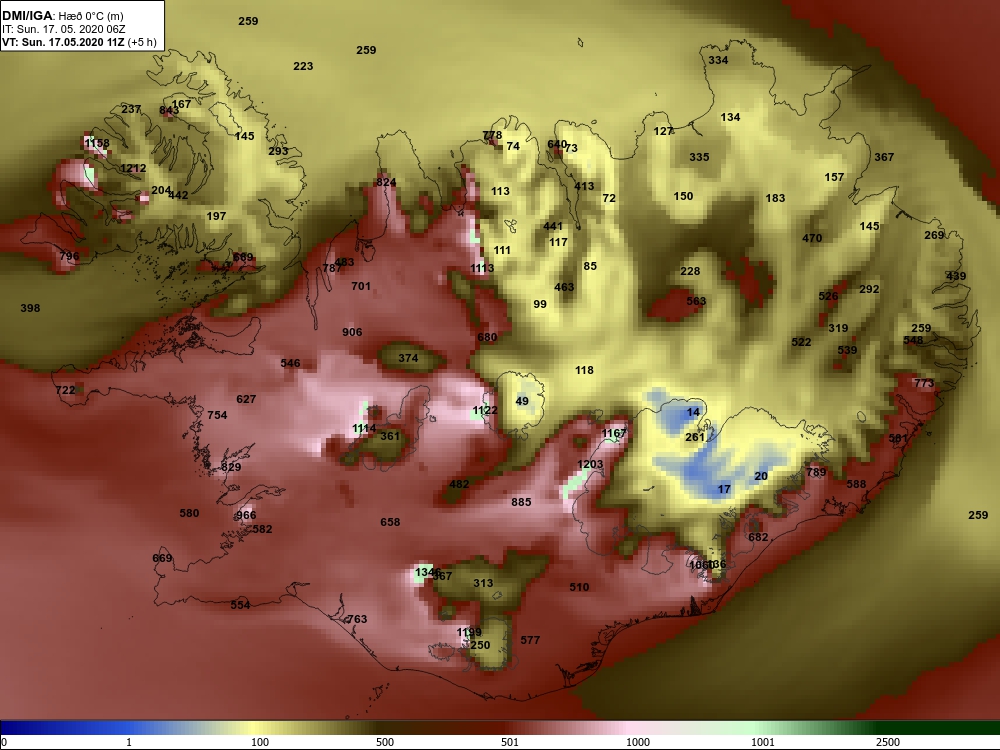Viewport: 1000px width, 750px height.
Task: Click the '228' value in the central highlands
Action: (689, 271)
